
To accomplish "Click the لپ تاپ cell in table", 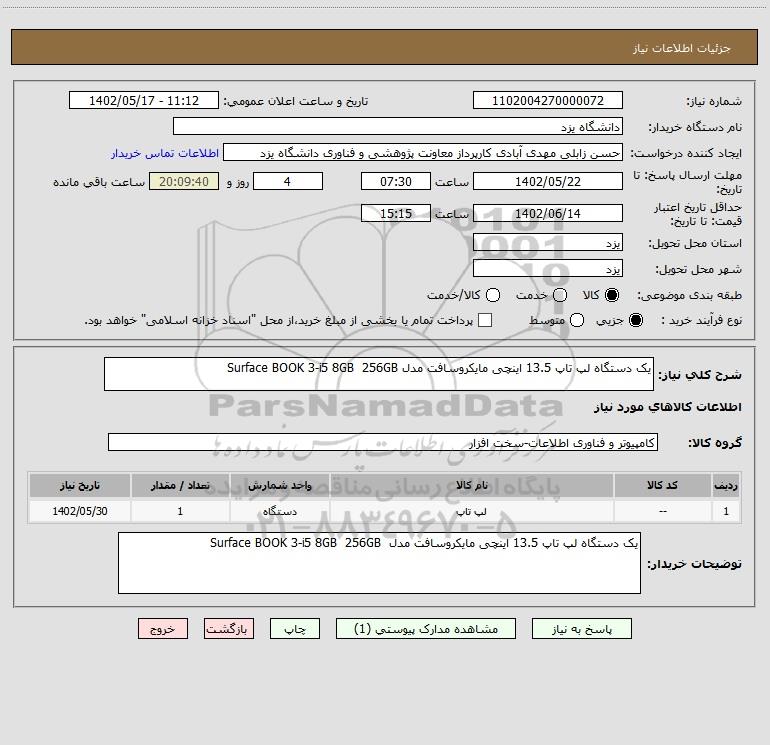I will point(471,511).
